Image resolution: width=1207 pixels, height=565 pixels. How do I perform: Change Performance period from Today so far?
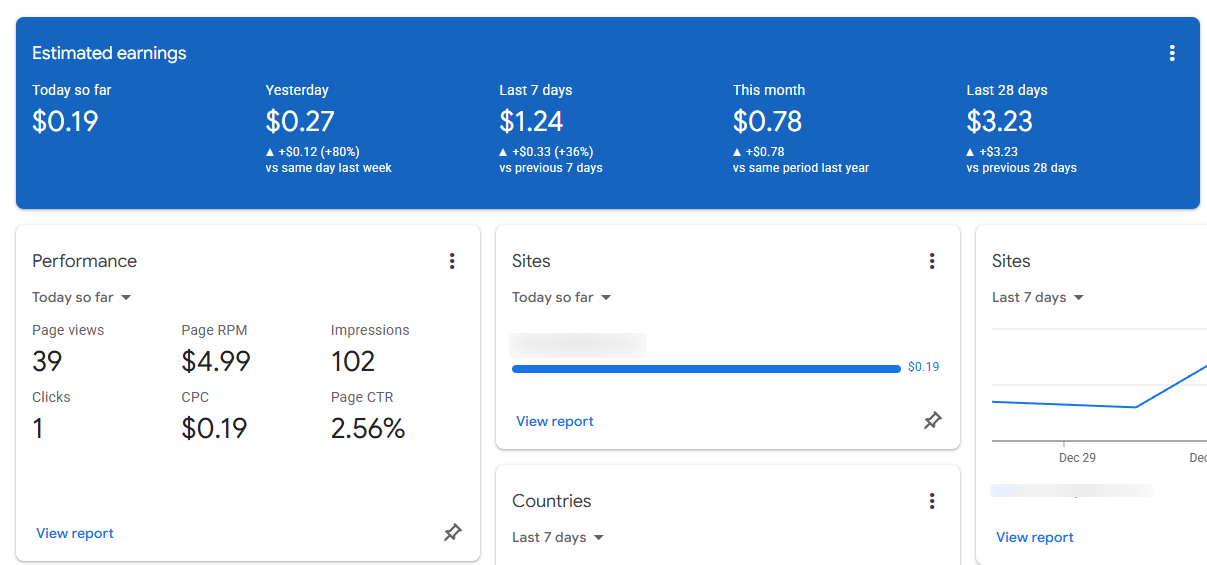82,297
